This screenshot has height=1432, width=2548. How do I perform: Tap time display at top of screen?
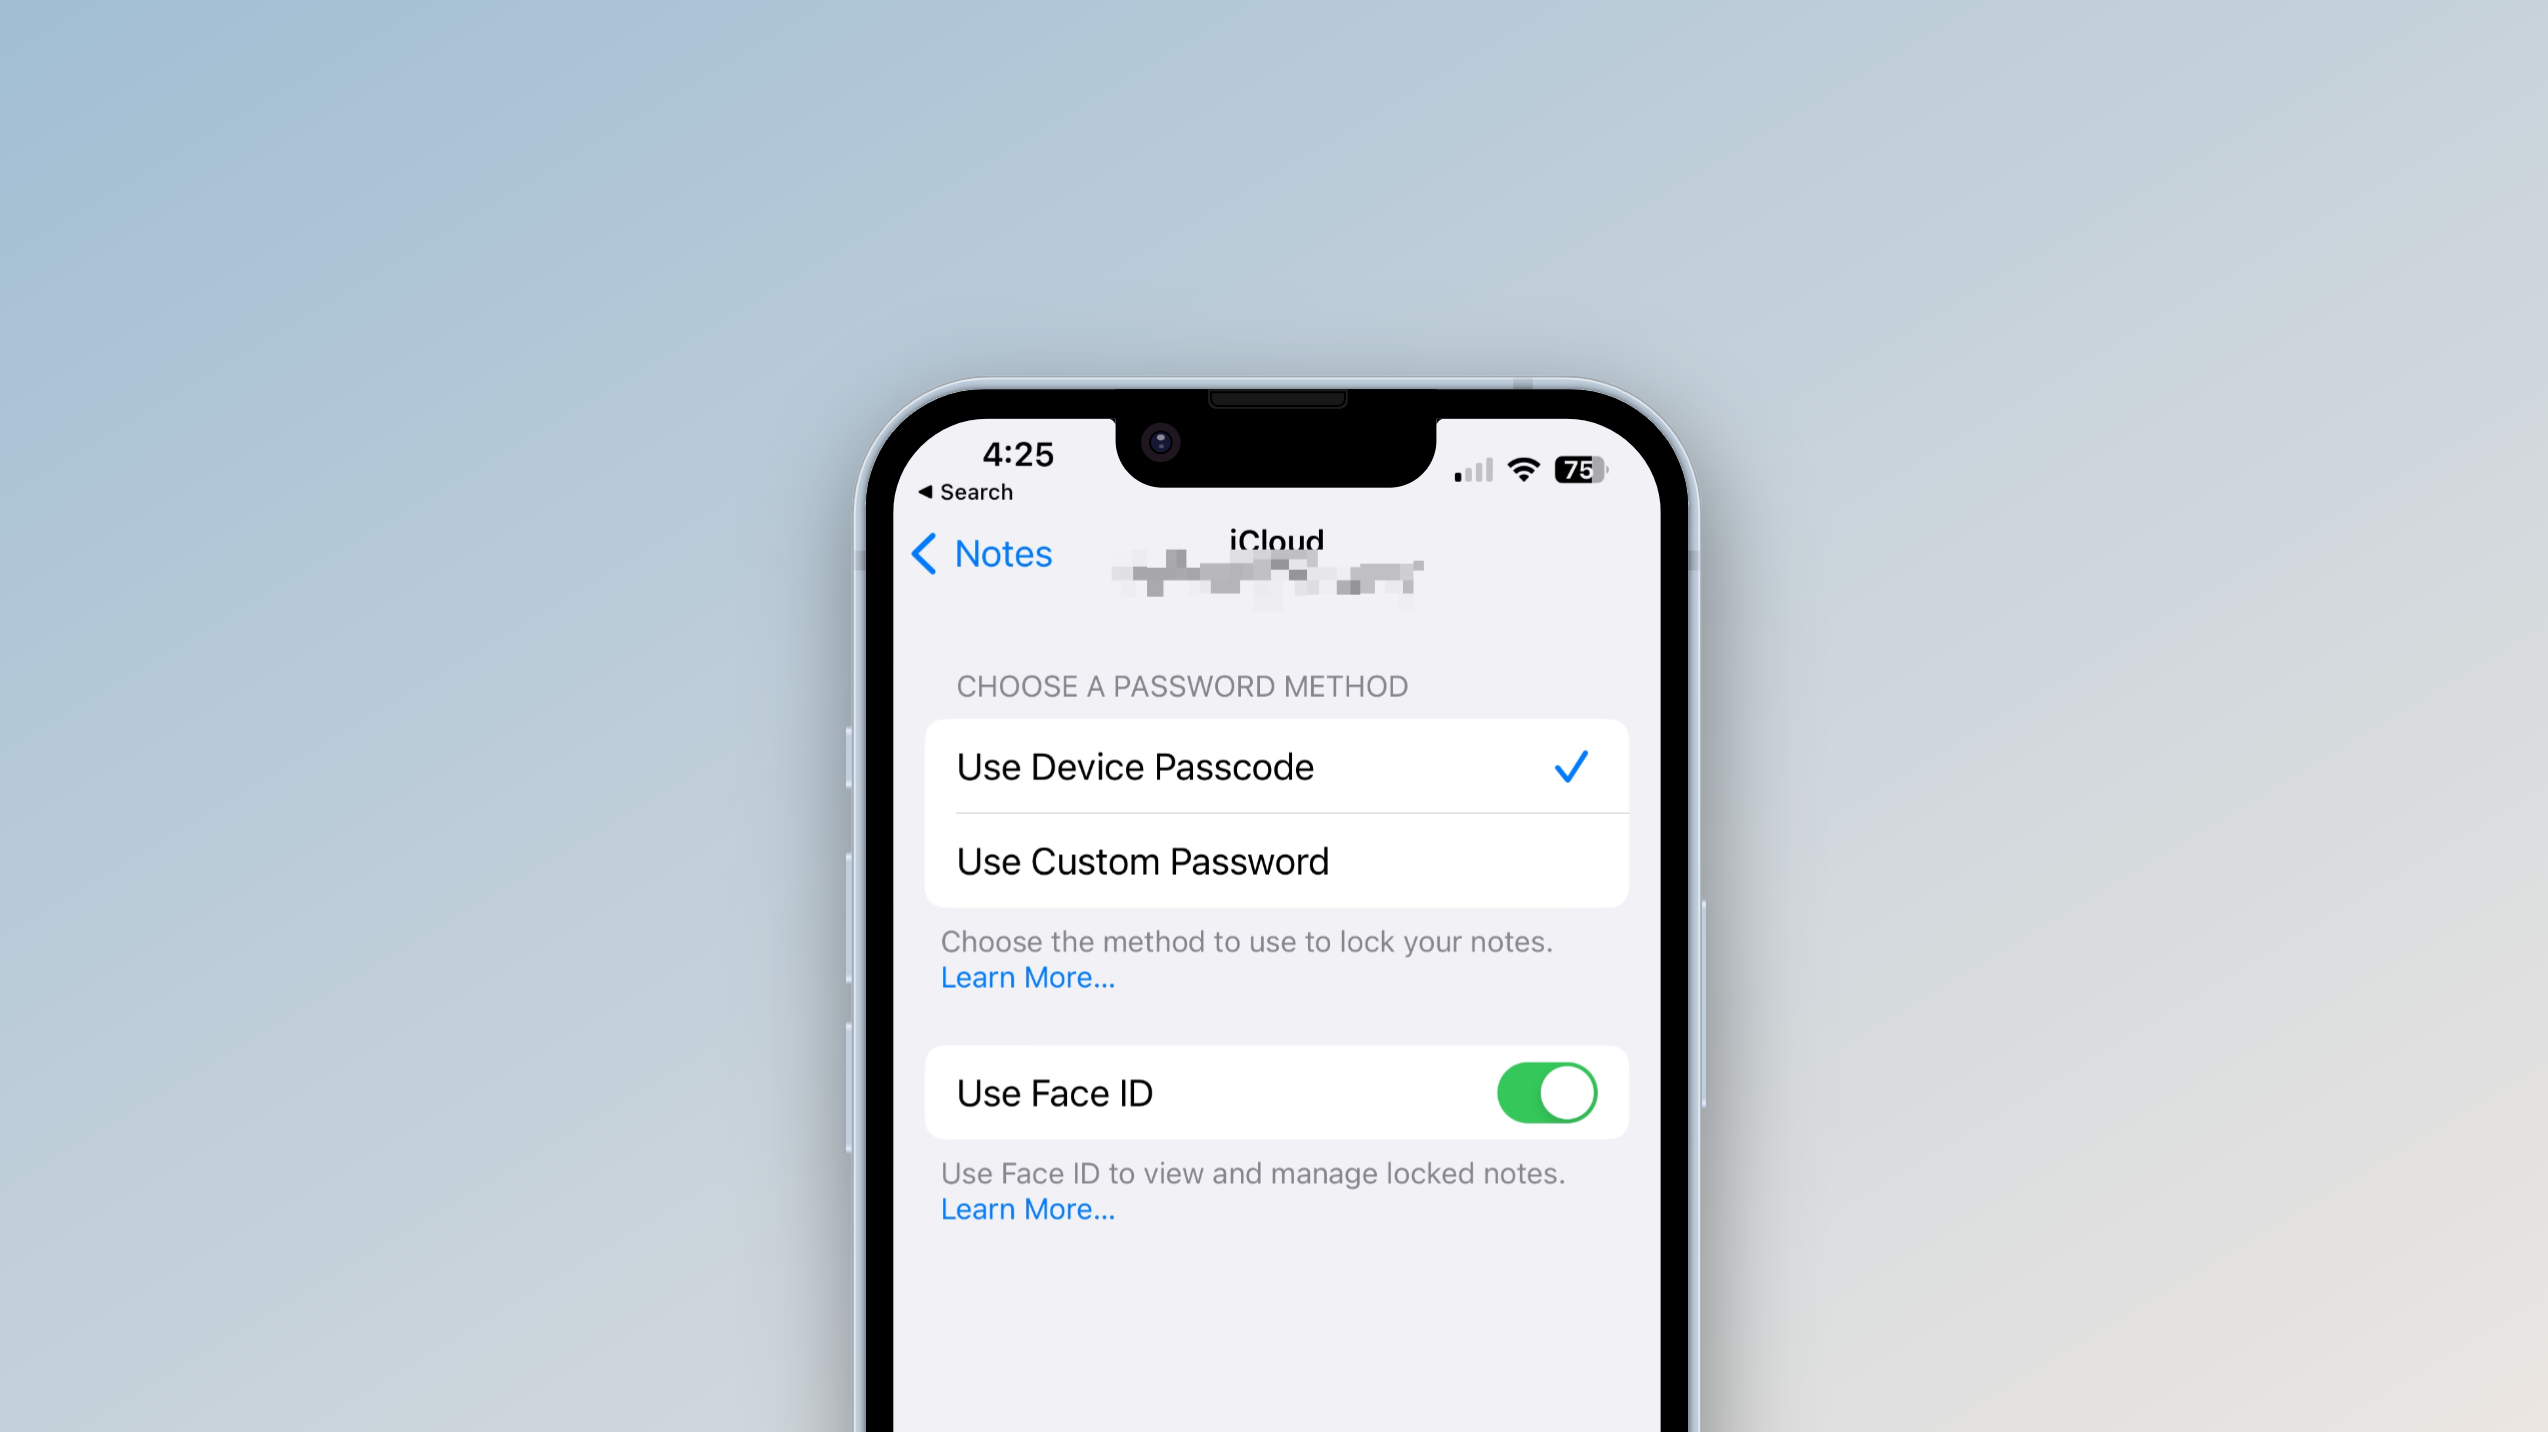[x=1017, y=453]
